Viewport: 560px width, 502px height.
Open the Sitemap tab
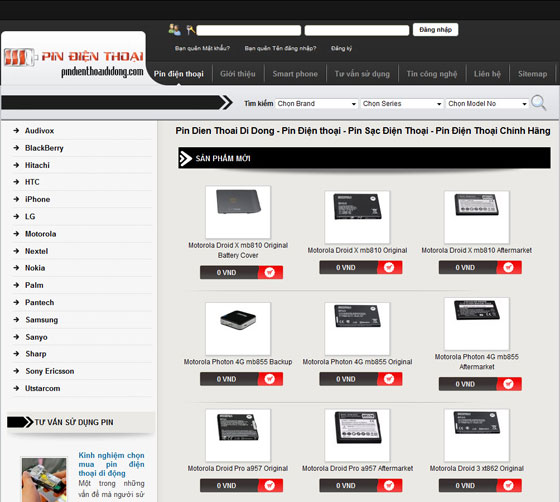tap(532, 74)
